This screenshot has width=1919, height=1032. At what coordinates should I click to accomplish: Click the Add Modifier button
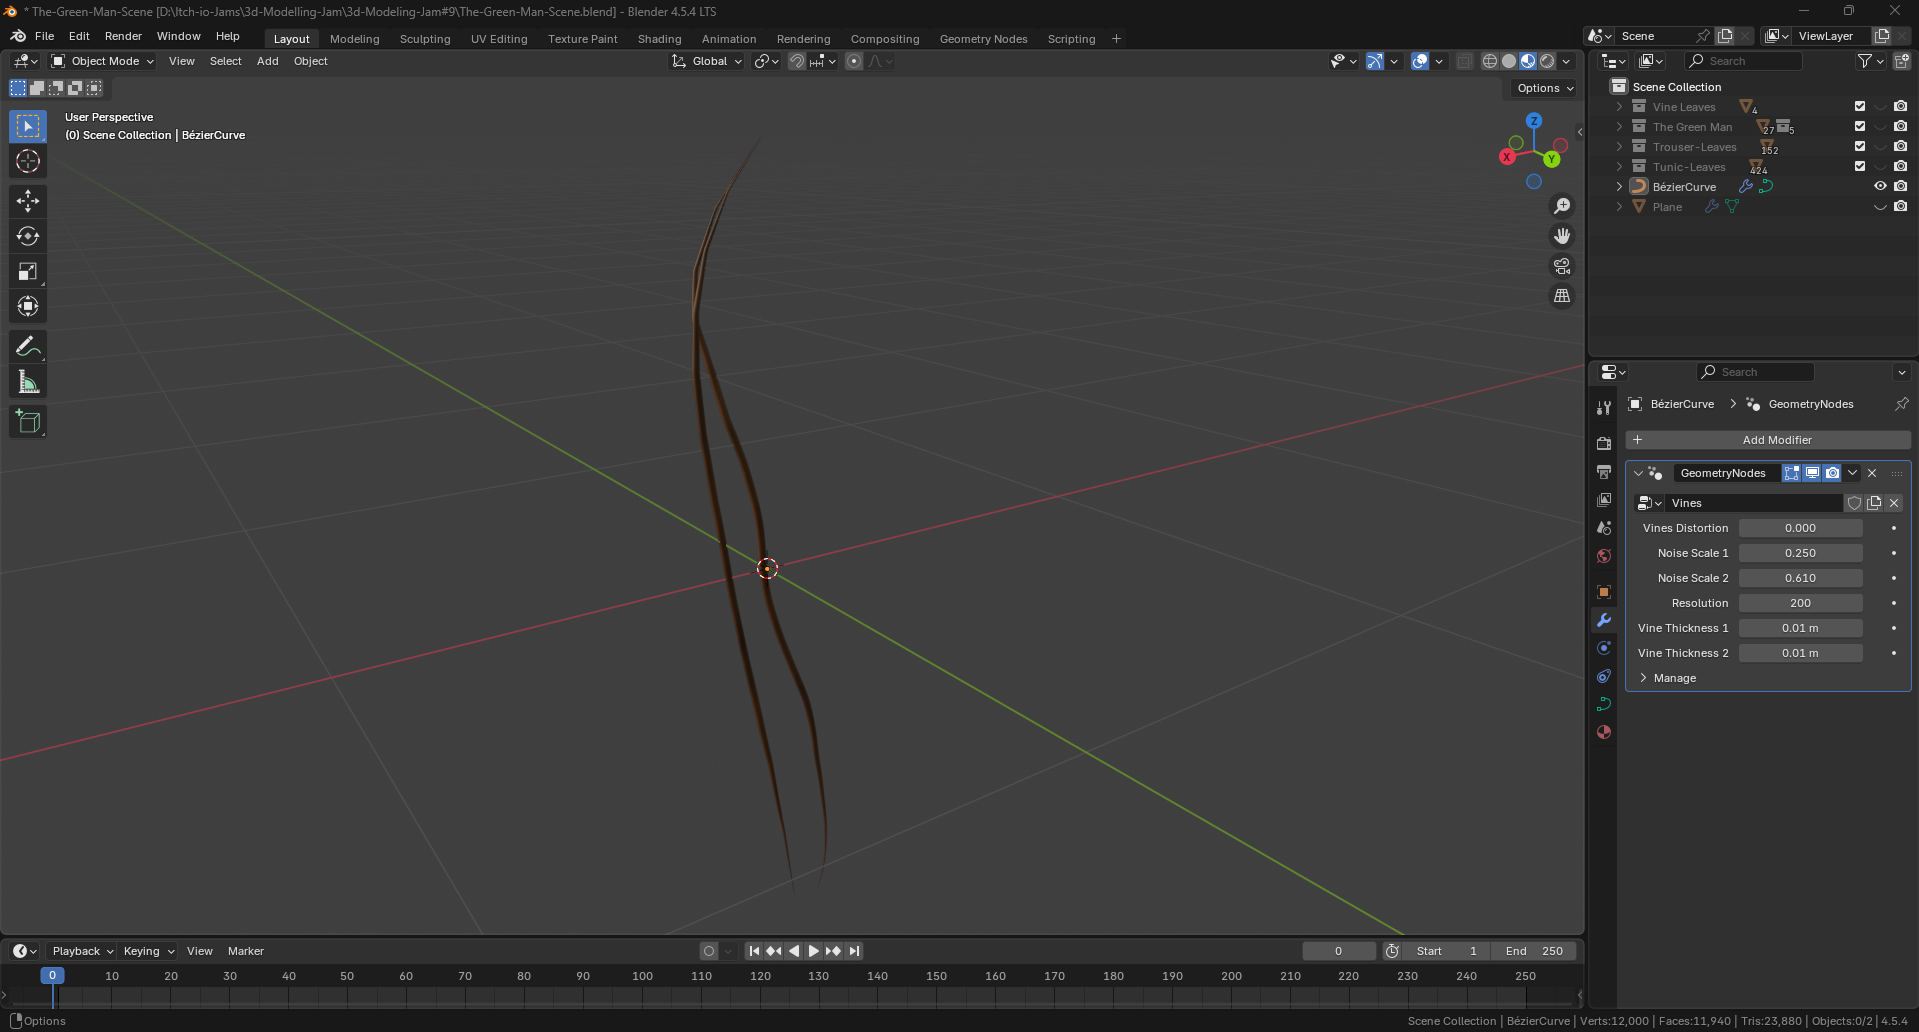coord(1768,440)
